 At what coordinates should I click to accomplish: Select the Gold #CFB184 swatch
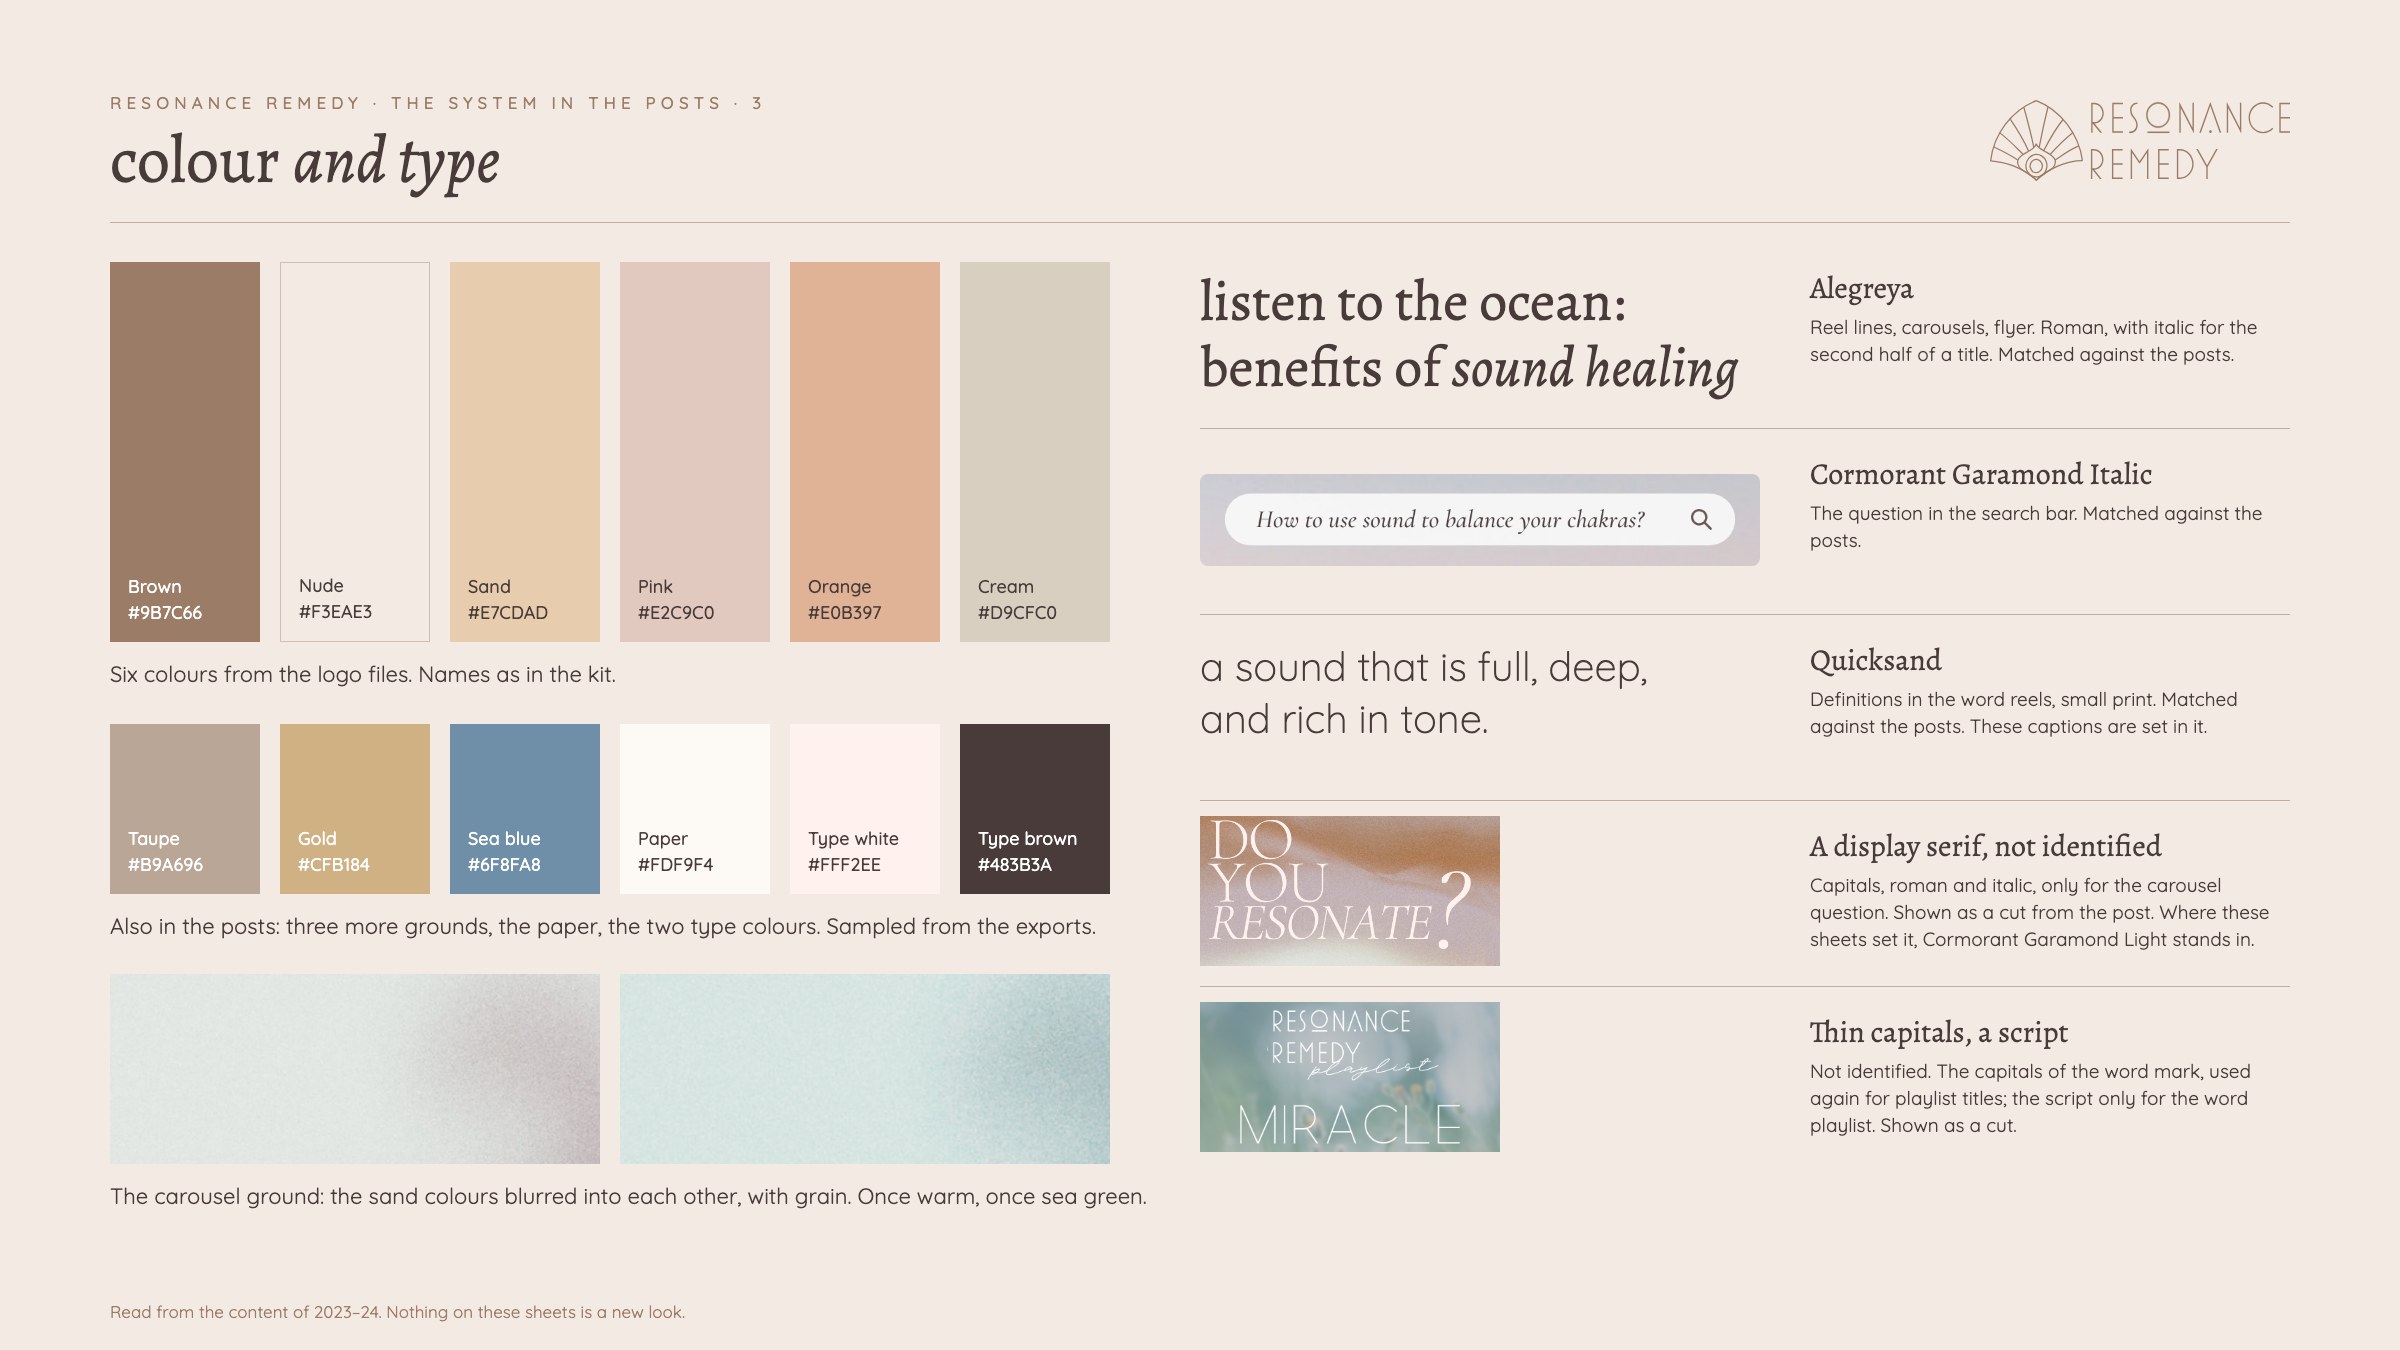click(x=355, y=809)
